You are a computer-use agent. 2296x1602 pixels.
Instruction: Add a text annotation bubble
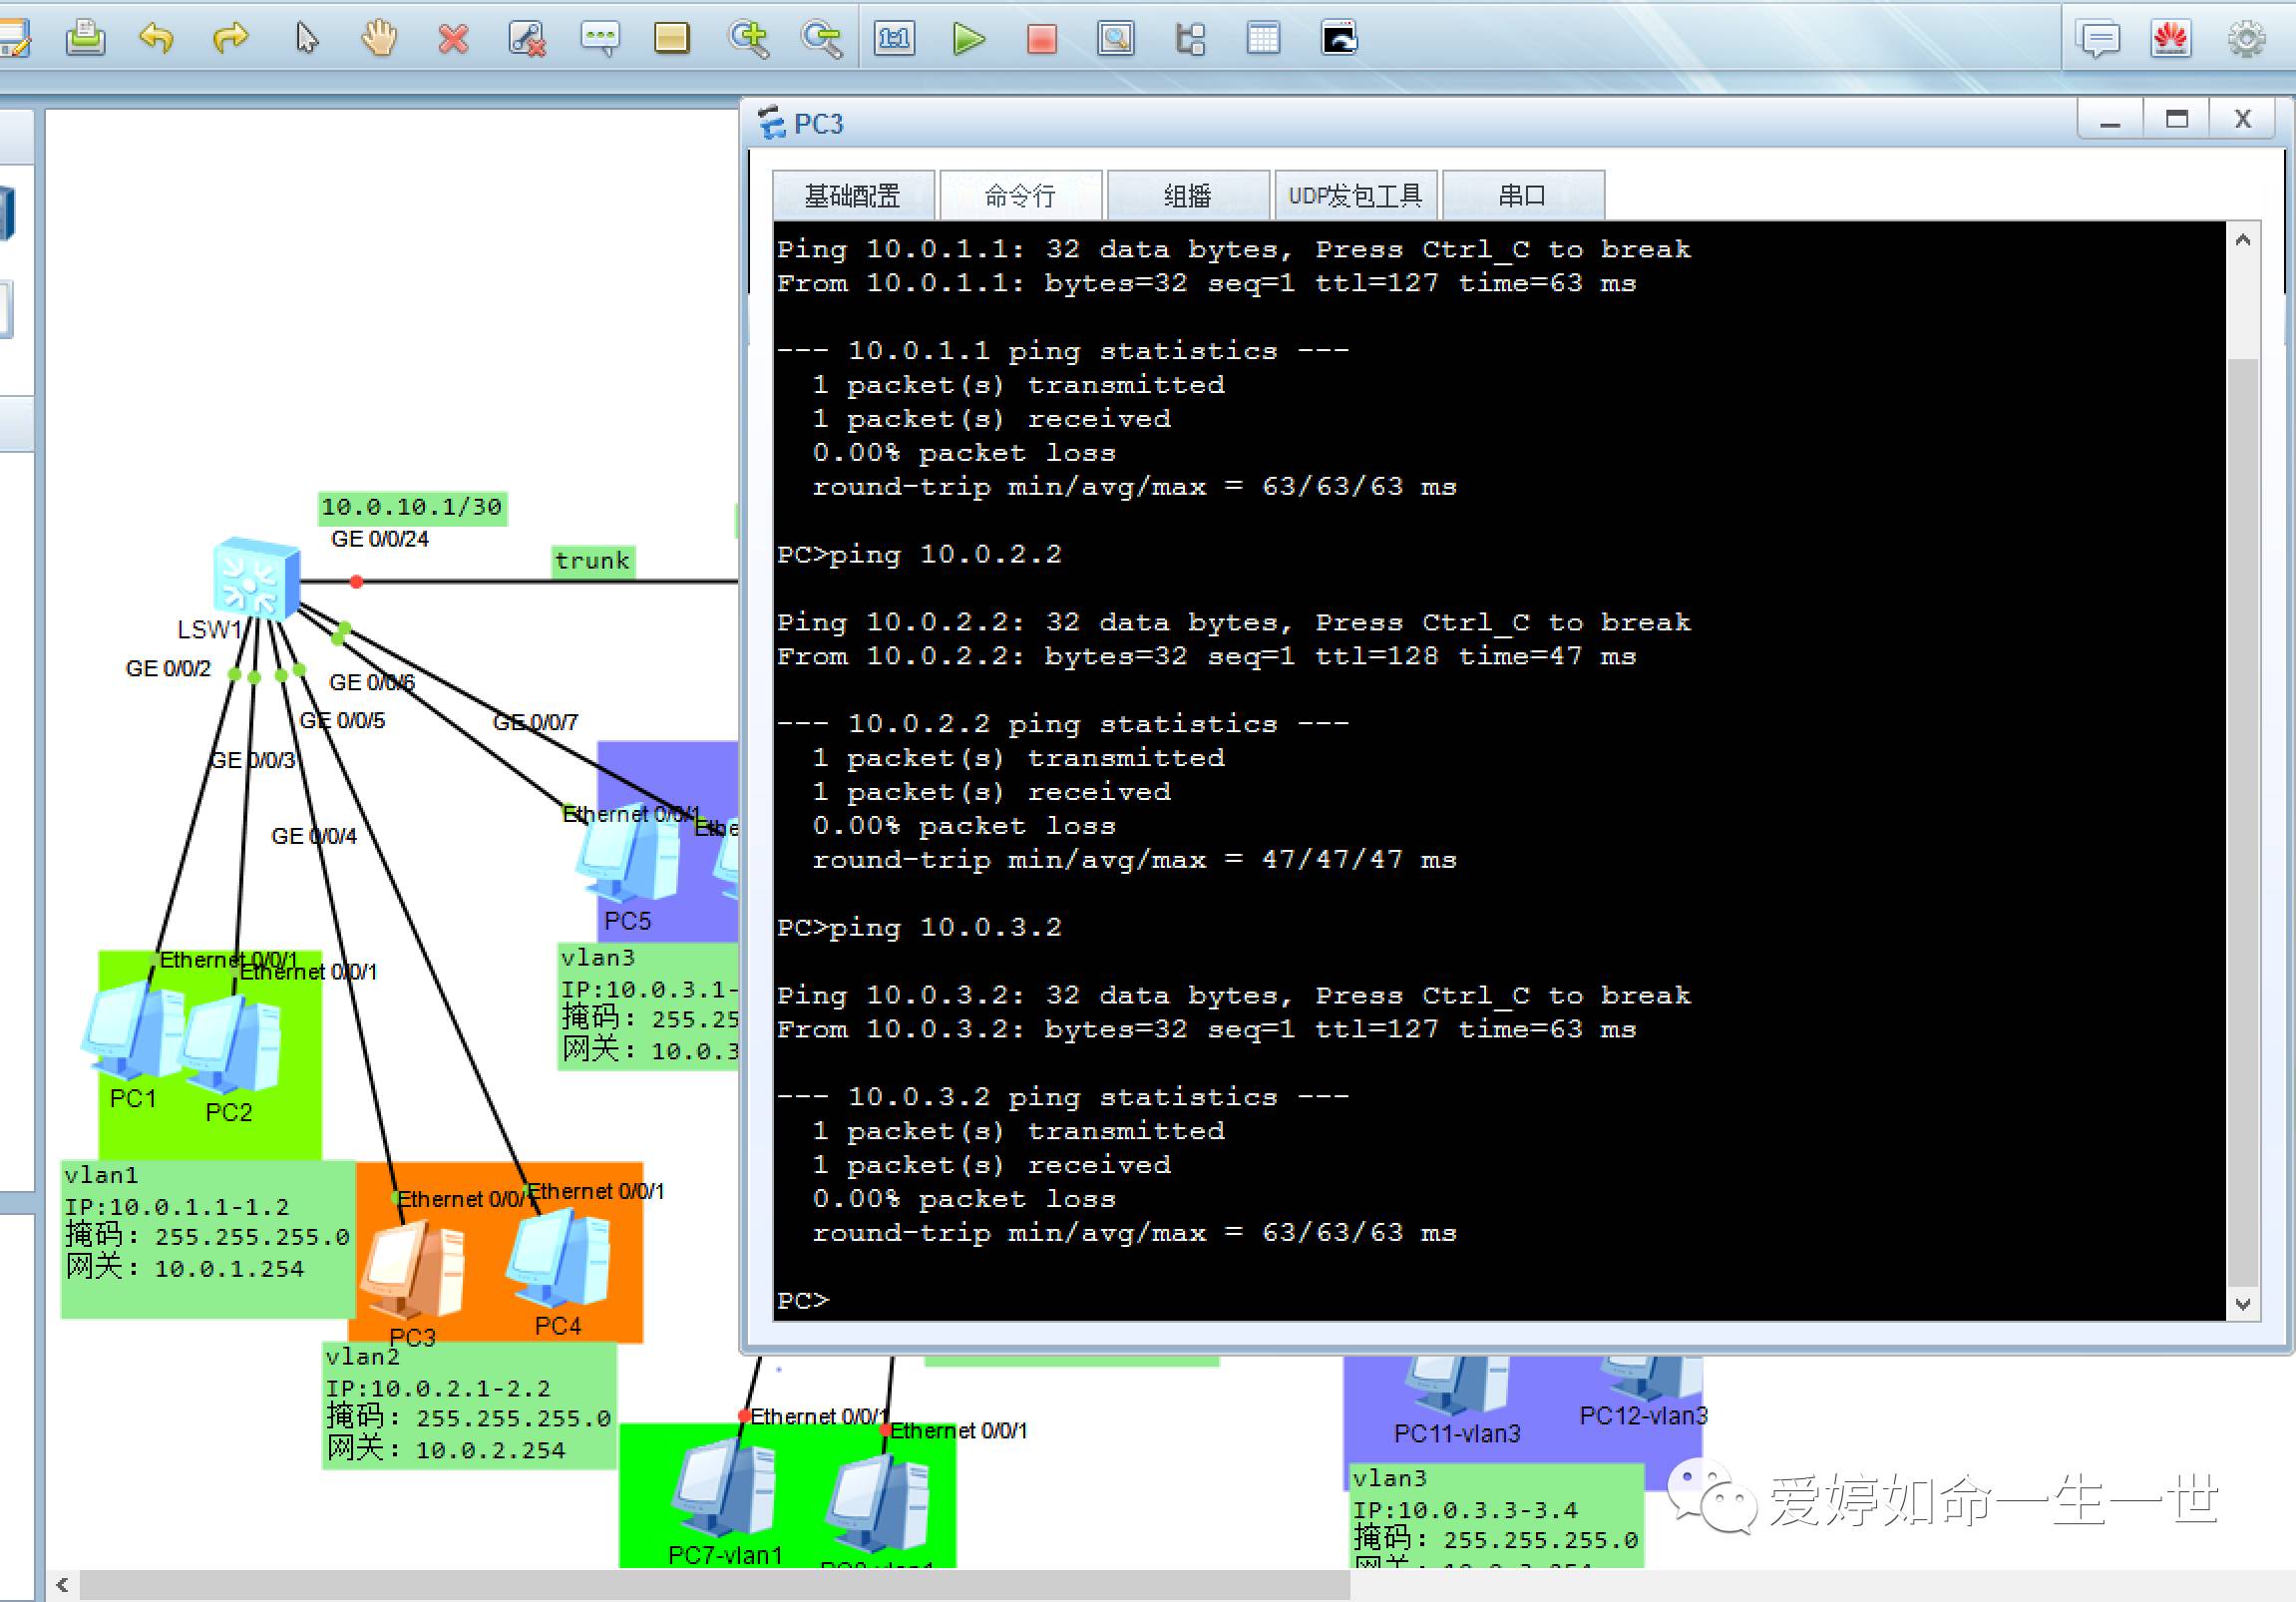600,39
